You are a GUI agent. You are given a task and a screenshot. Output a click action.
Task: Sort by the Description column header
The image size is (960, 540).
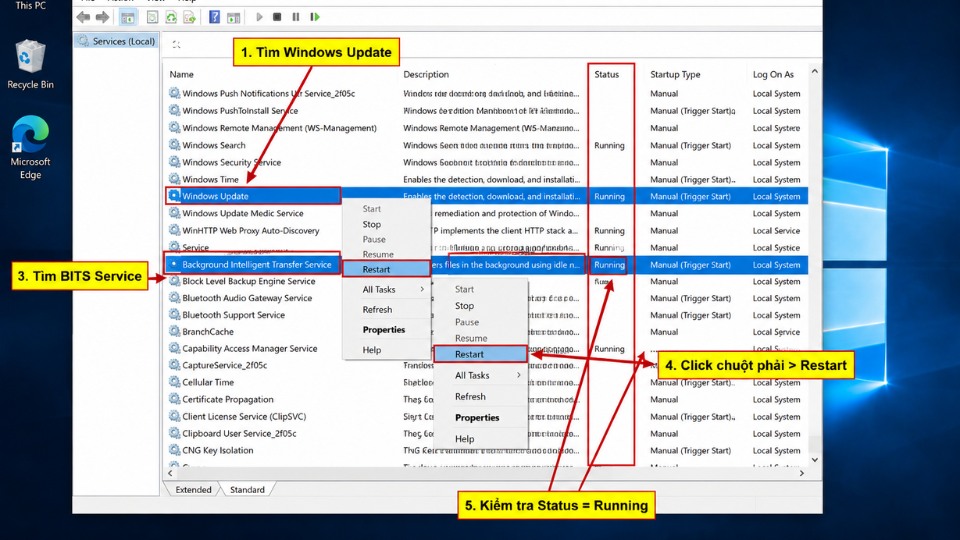(x=426, y=74)
